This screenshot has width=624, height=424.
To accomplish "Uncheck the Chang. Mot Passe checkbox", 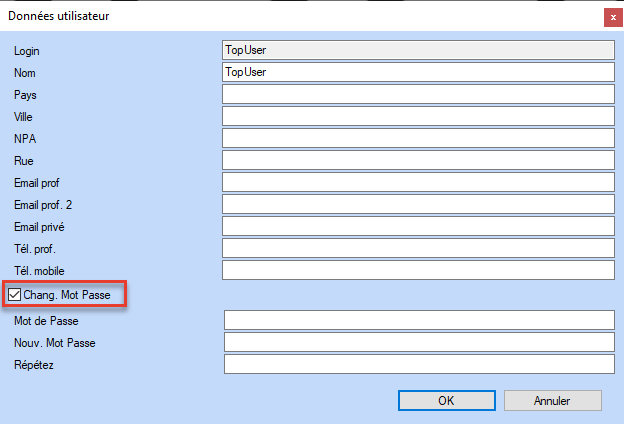I will point(14,295).
